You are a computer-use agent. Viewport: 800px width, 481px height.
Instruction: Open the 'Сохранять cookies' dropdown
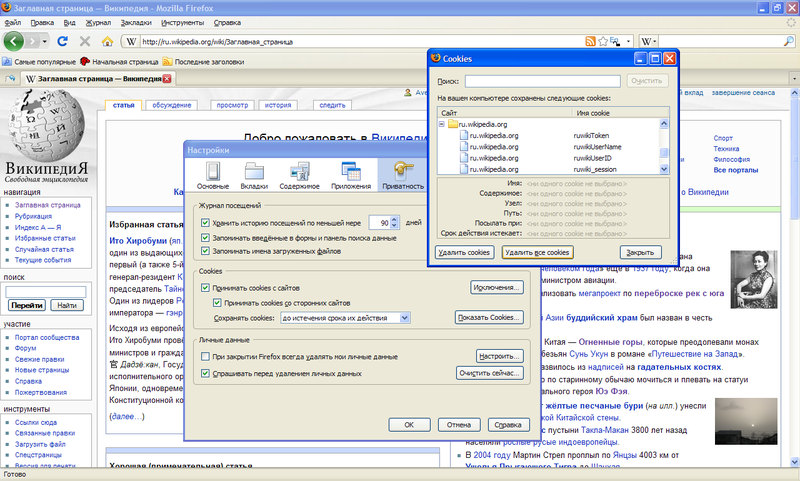point(345,318)
